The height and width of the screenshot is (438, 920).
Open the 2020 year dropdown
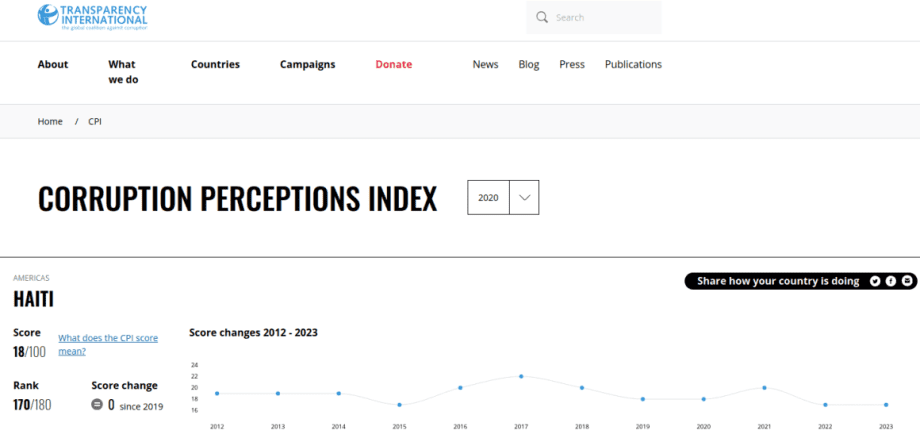point(503,198)
